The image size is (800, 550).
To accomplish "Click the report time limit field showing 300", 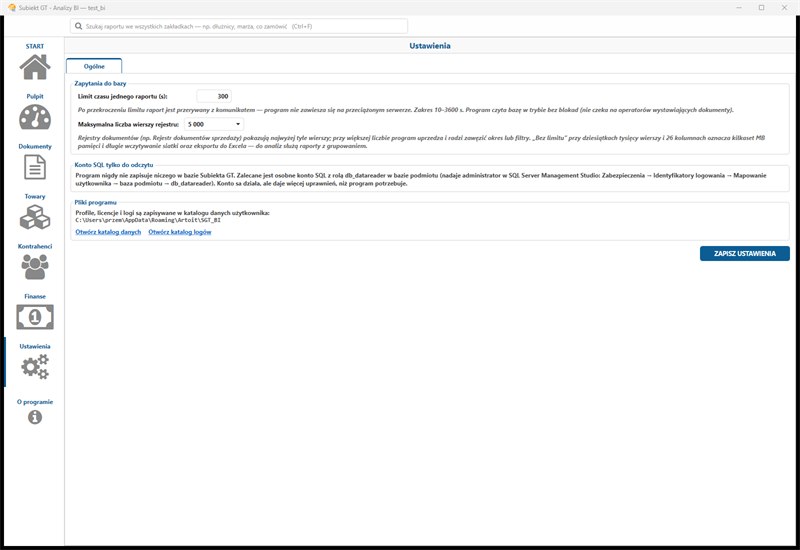I will [214, 96].
